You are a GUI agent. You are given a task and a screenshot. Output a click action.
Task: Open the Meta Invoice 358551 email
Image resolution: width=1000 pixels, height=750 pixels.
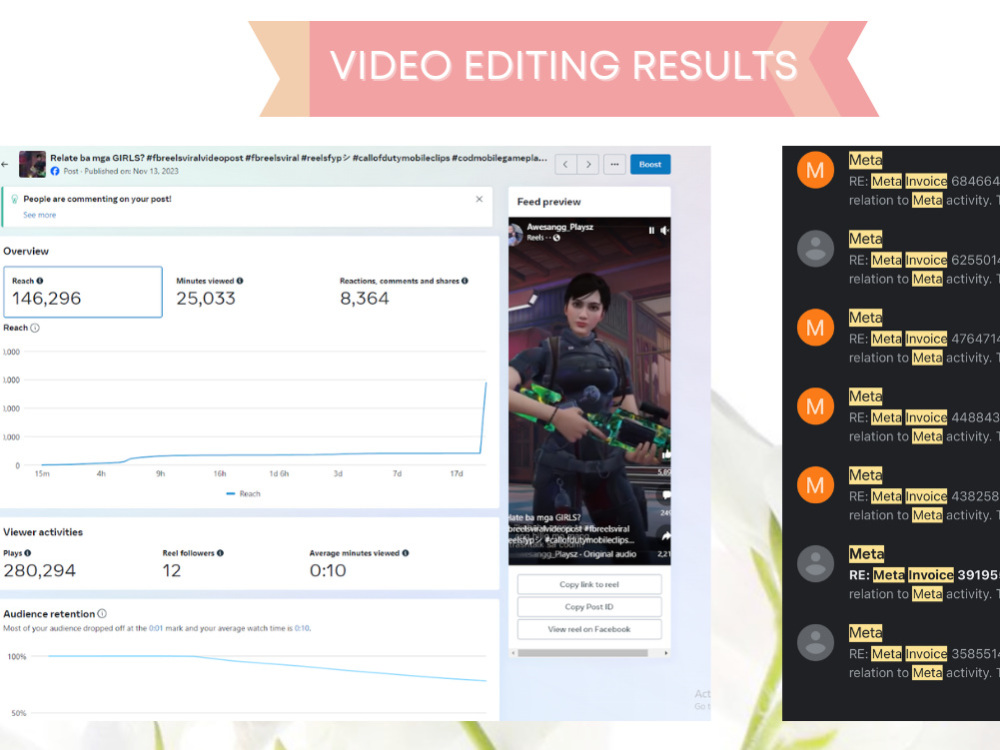892,652
